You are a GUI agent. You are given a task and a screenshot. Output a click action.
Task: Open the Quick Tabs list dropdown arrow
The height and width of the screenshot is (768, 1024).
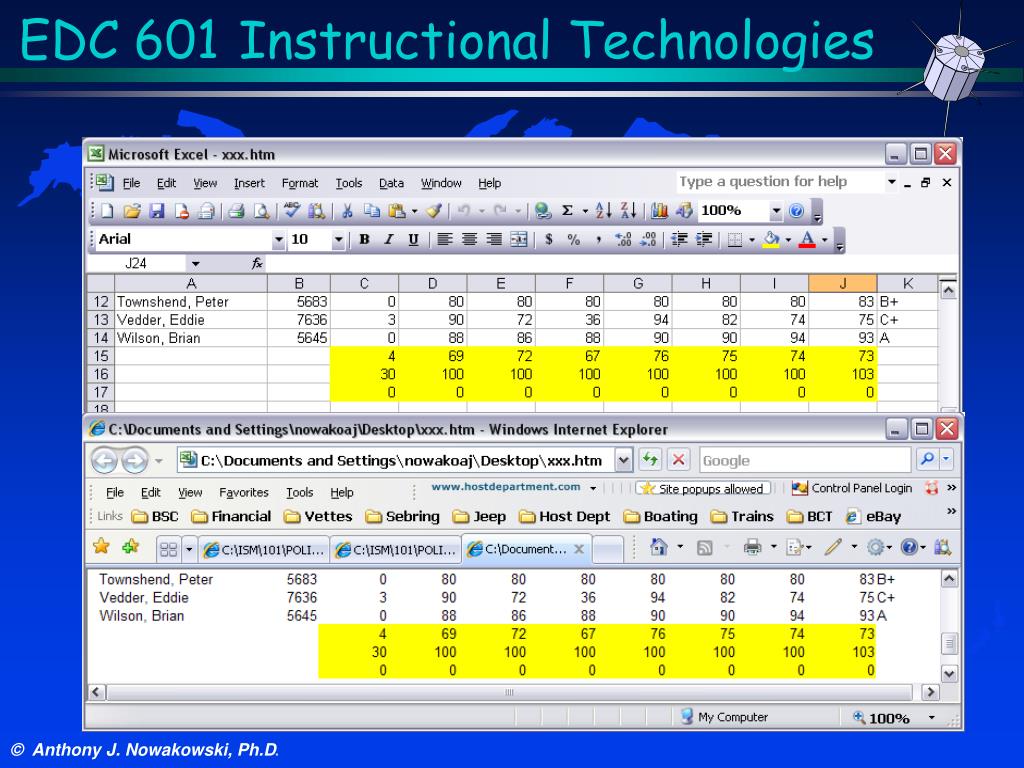click(189, 549)
